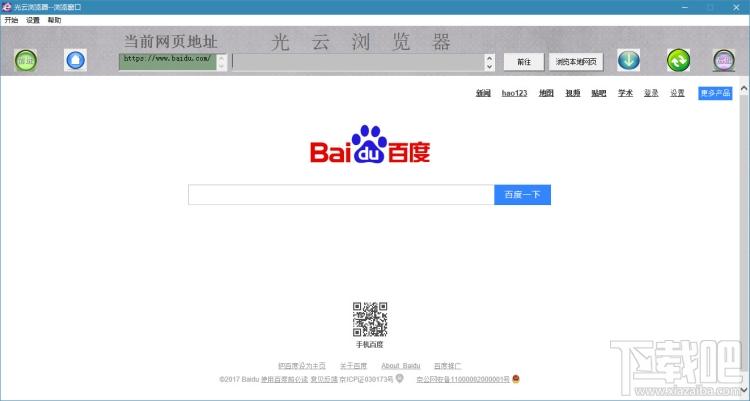Click the green refresh icon
The image size is (750, 401).
tap(678, 60)
